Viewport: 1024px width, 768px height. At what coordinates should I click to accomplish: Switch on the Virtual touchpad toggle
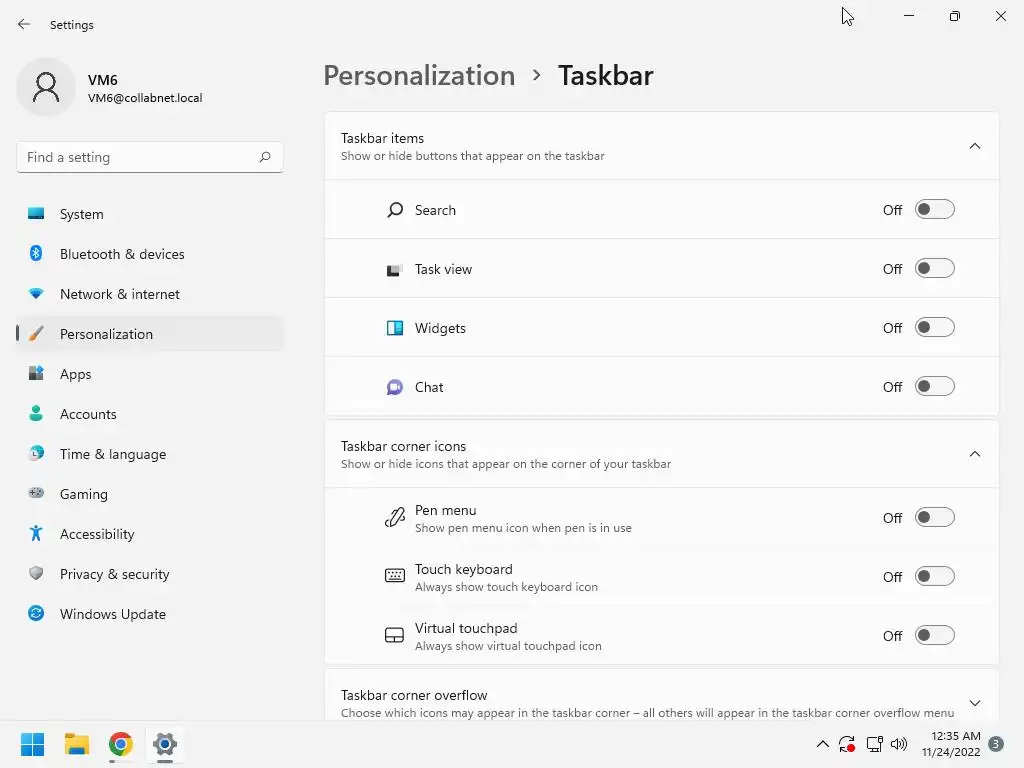click(935, 635)
